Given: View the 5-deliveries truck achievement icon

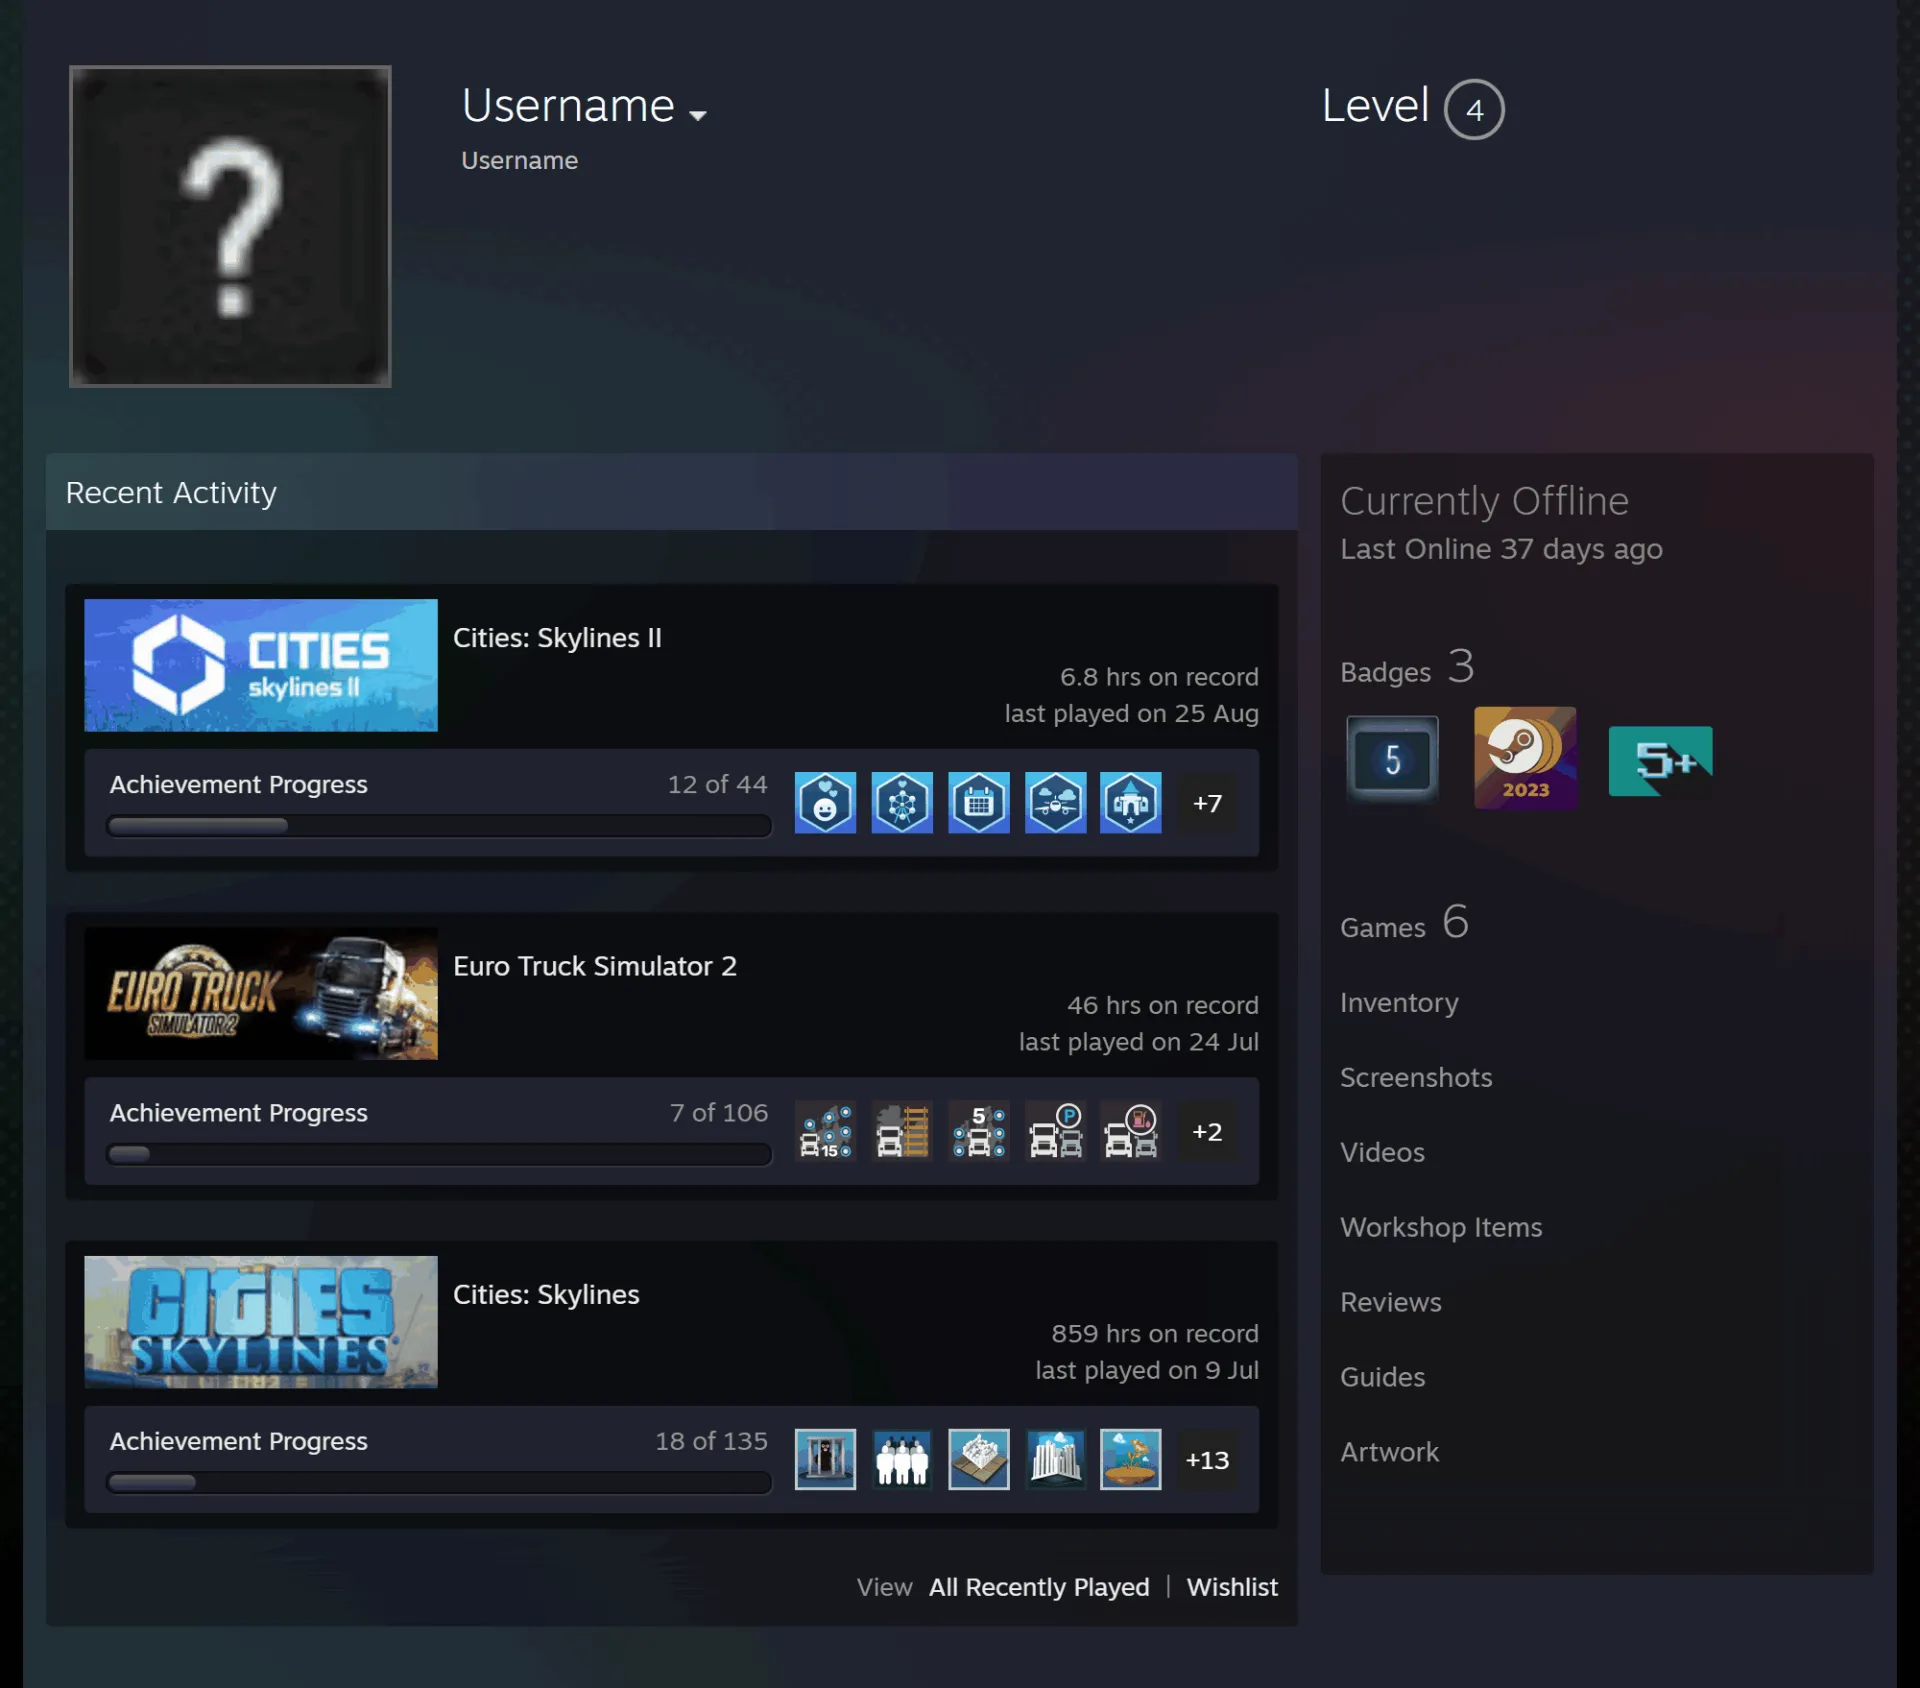Looking at the screenshot, I should pyautogui.click(x=979, y=1131).
